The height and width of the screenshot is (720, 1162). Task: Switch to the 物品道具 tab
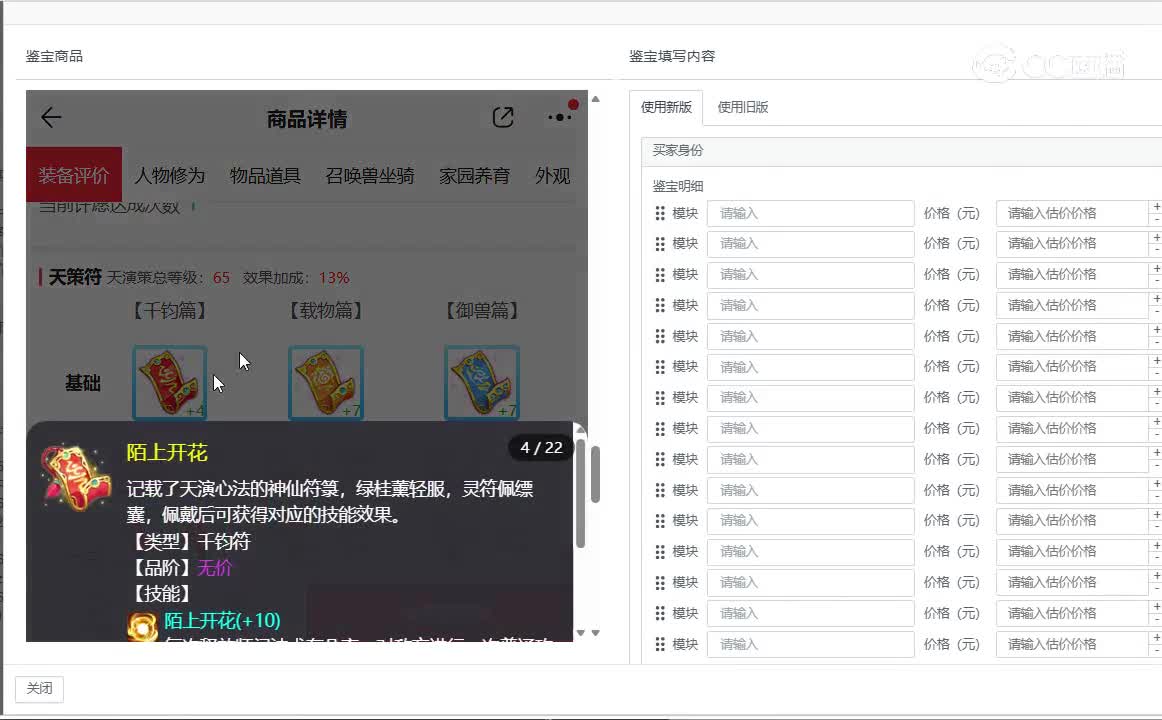coord(265,176)
